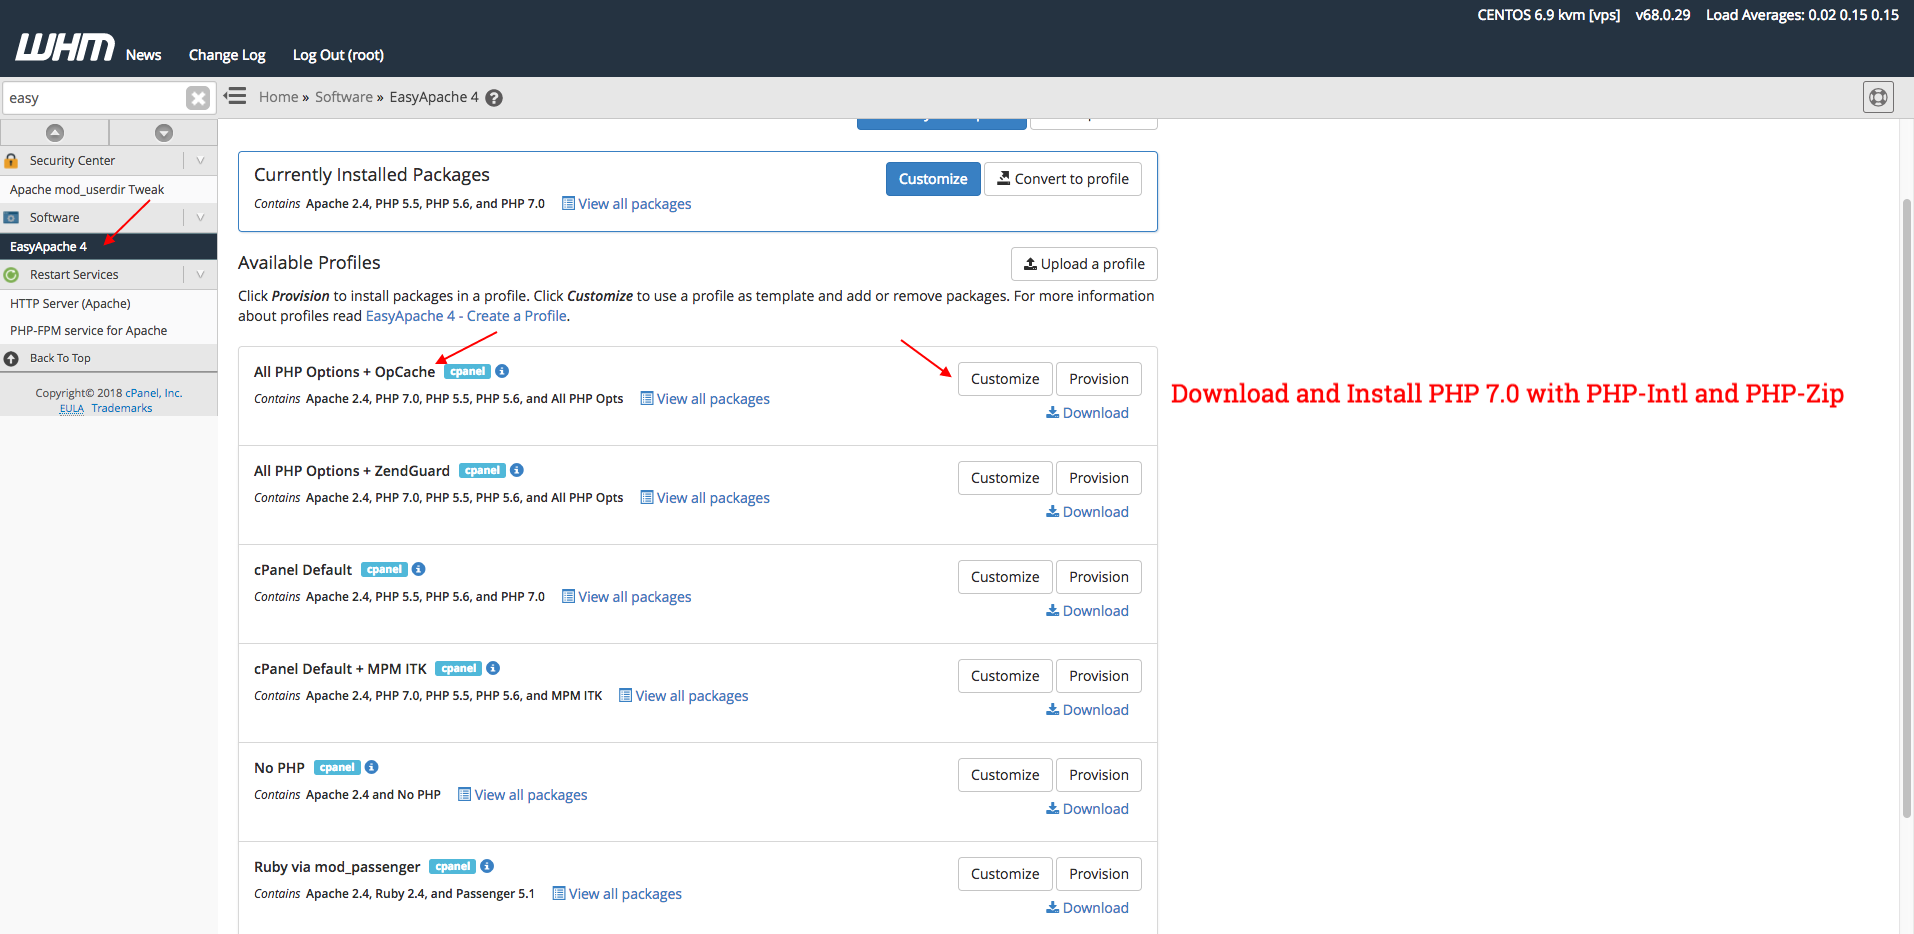Click Convert to profile button
Viewport: 1914px width, 934px height.
pos(1062,179)
